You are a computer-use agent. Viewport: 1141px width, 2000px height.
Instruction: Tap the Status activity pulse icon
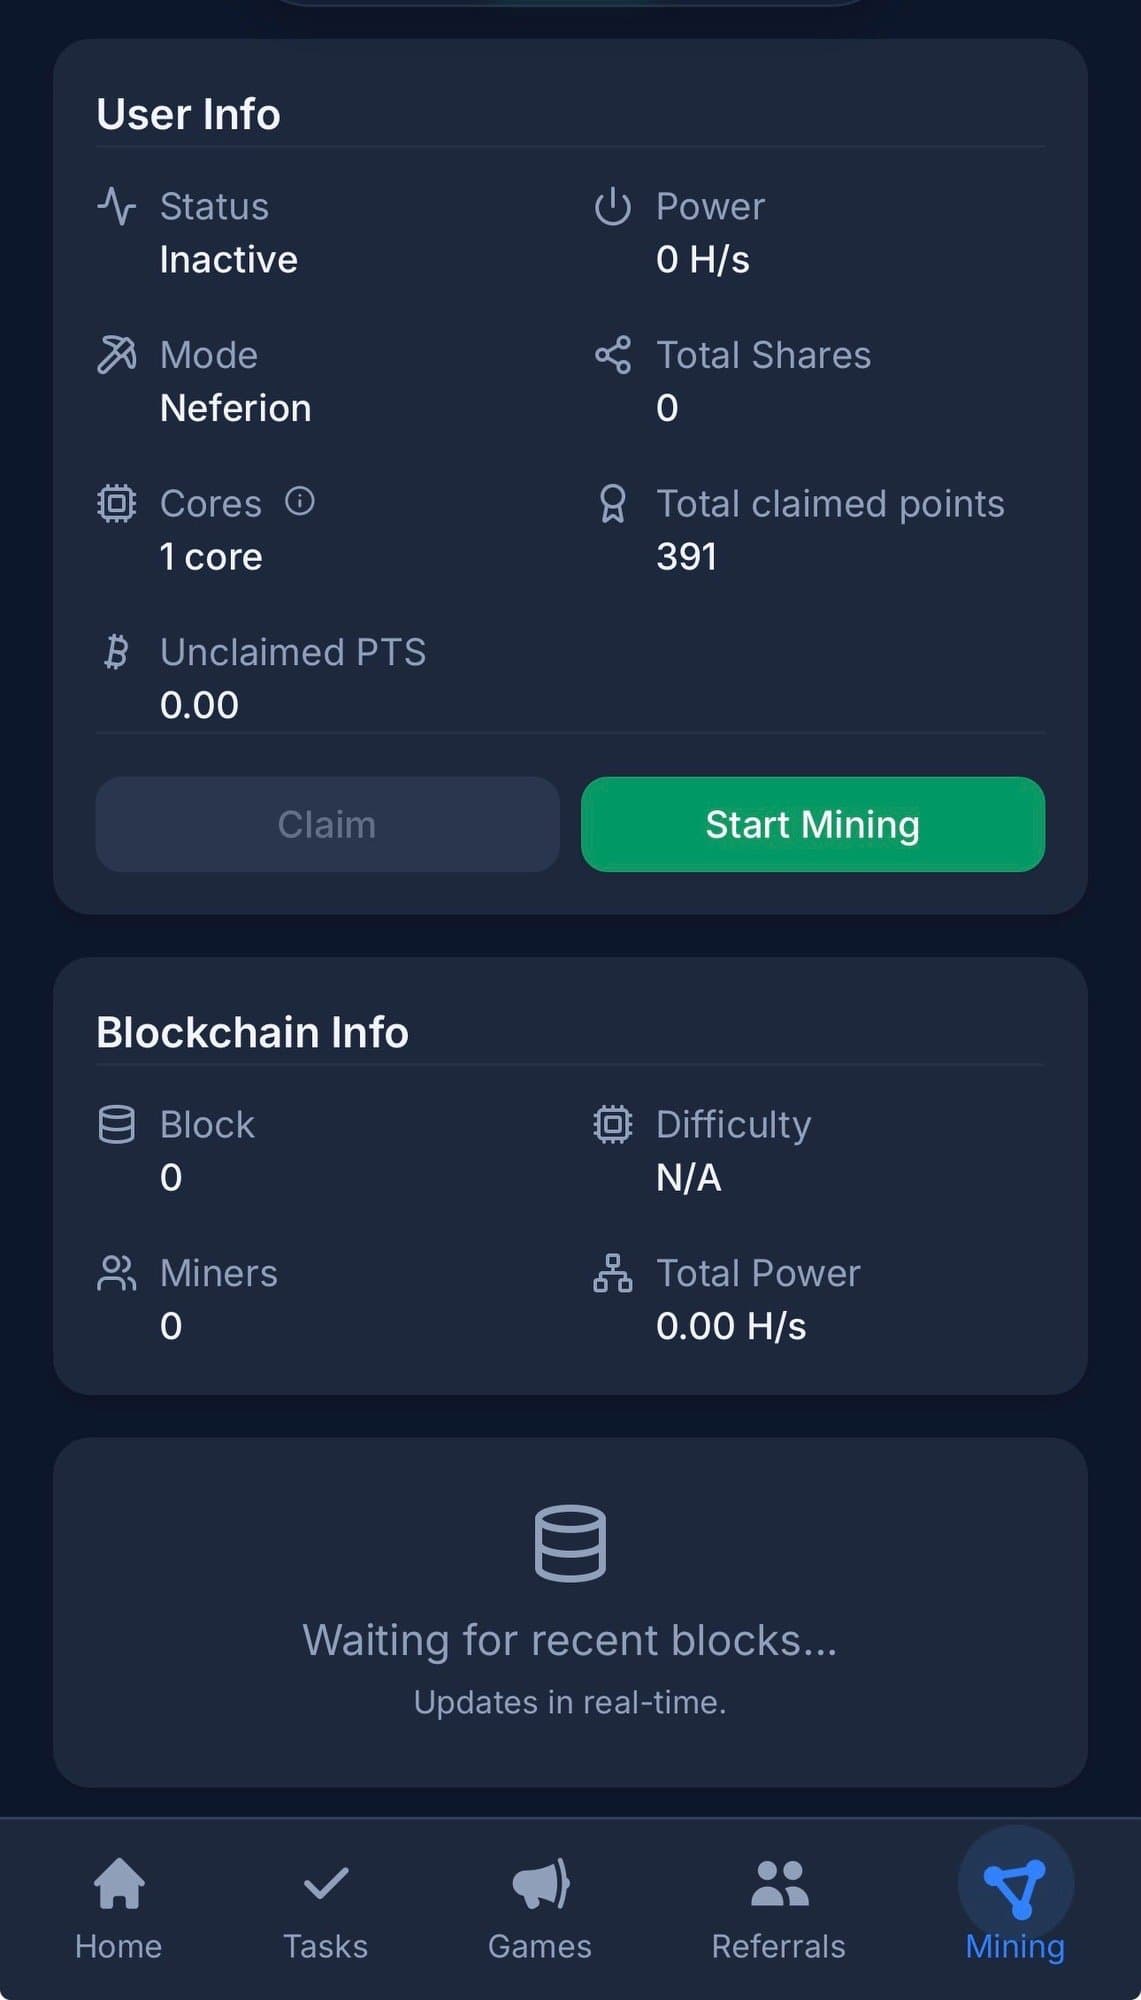click(117, 207)
